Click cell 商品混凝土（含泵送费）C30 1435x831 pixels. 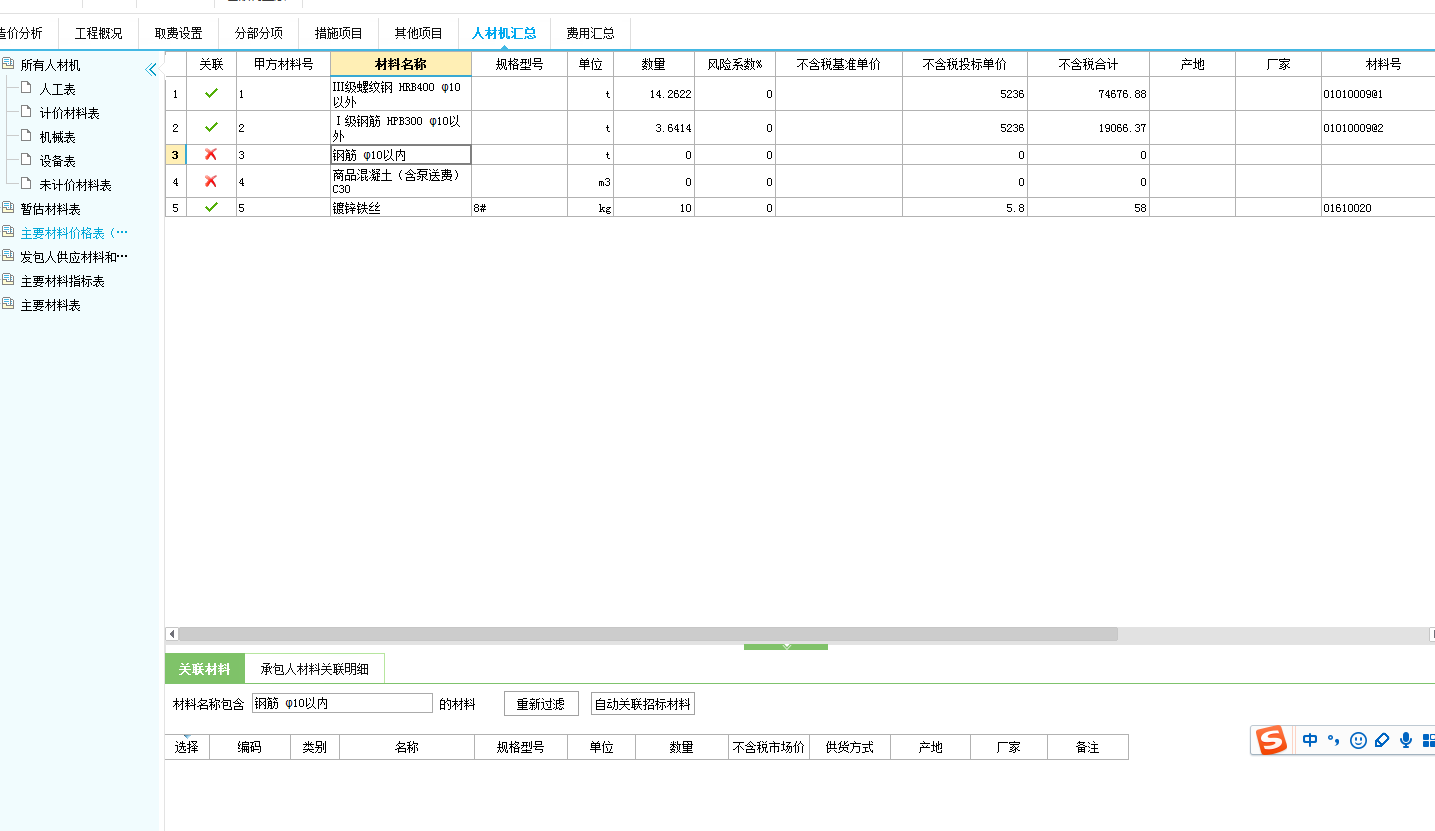click(x=400, y=181)
